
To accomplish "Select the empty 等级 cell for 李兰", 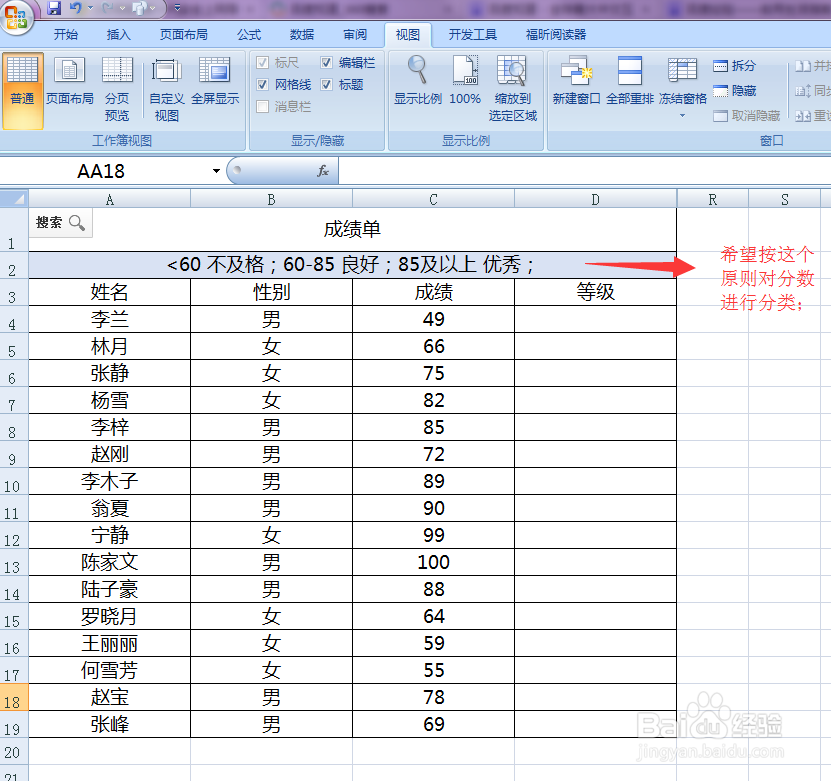I will (x=595, y=319).
